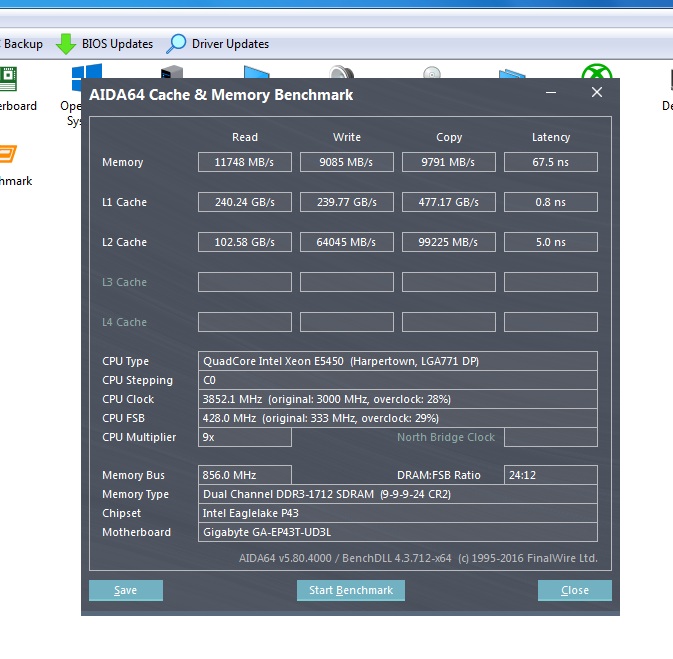This screenshot has width=673, height=659.
Task: Click Memory Bus value 856.0 MHz
Action: click(245, 475)
